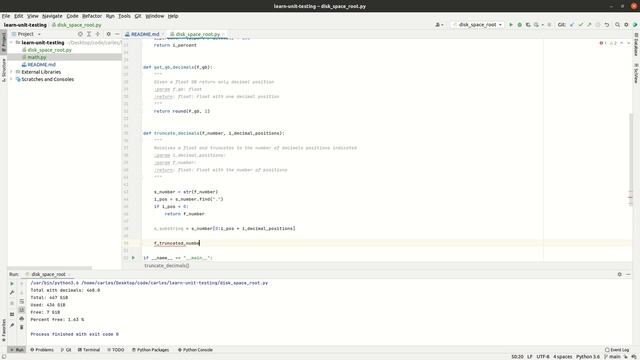The width and height of the screenshot is (640, 360).
Task: Hide the Project panel with minus icon
Action: [117, 34]
